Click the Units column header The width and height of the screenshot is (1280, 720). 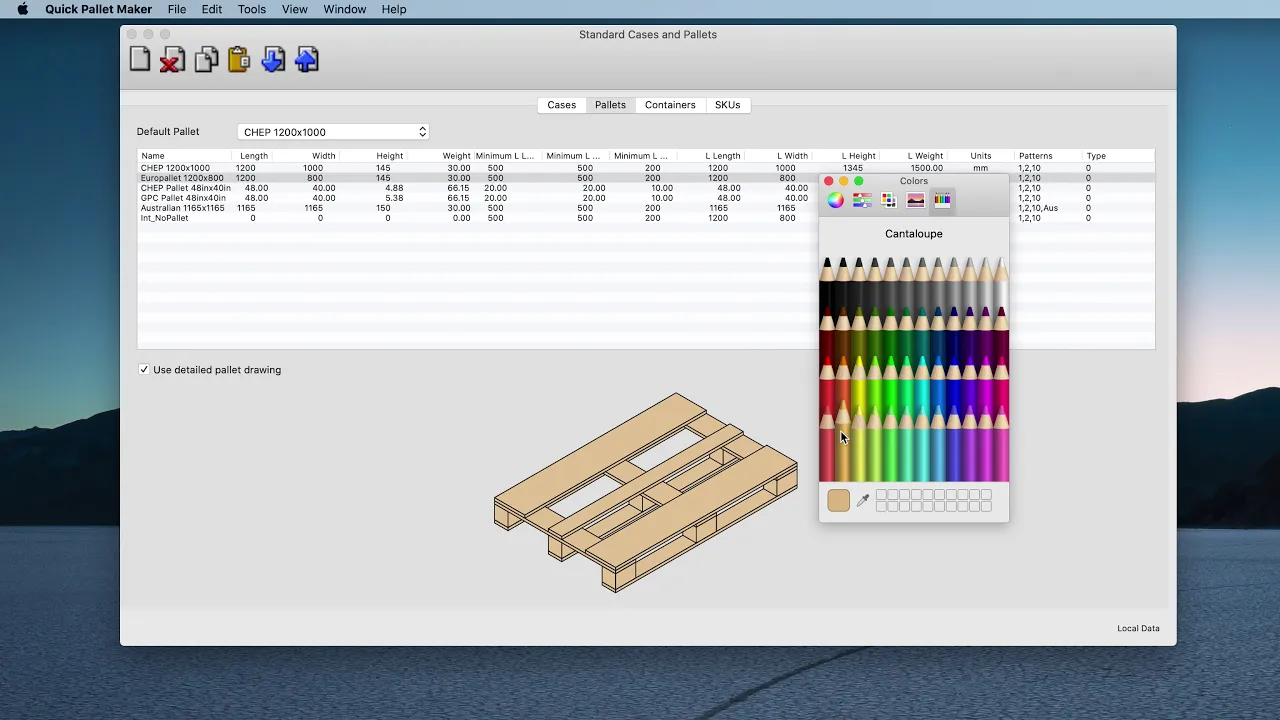(x=980, y=156)
